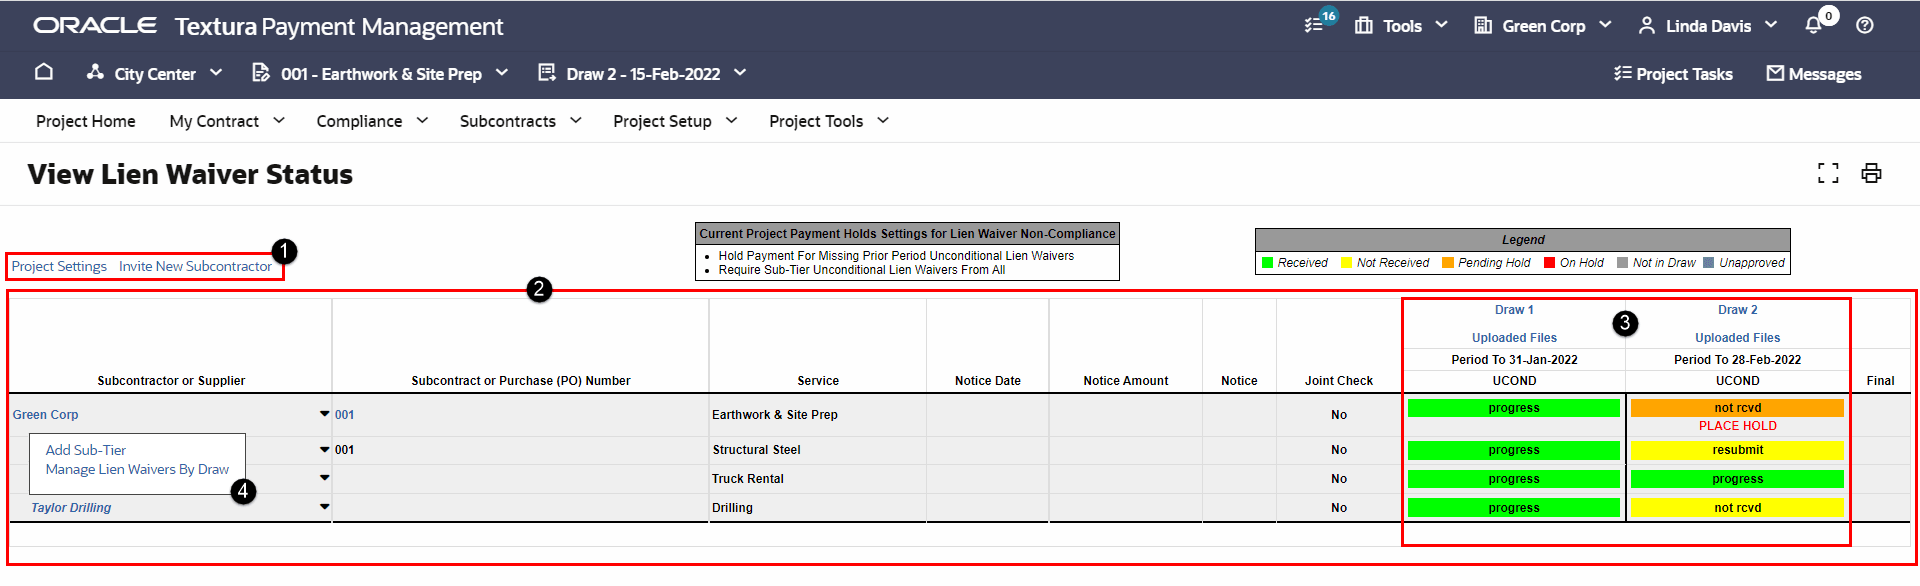Open the Compliance menu
Viewport: 1920px width, 586px height.
[372, 121]
